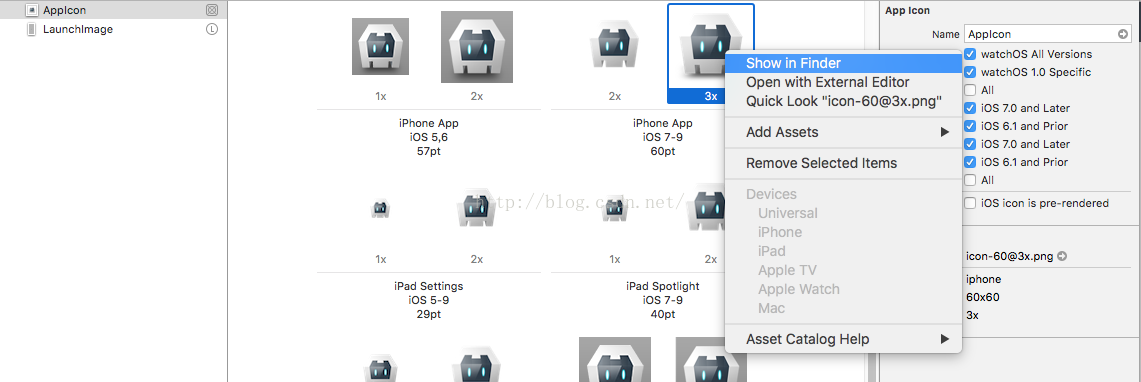The width and height of the screenshot is (1141, 382).
Task: Click the Mac device menu option
Action: [x=771, y=308]
